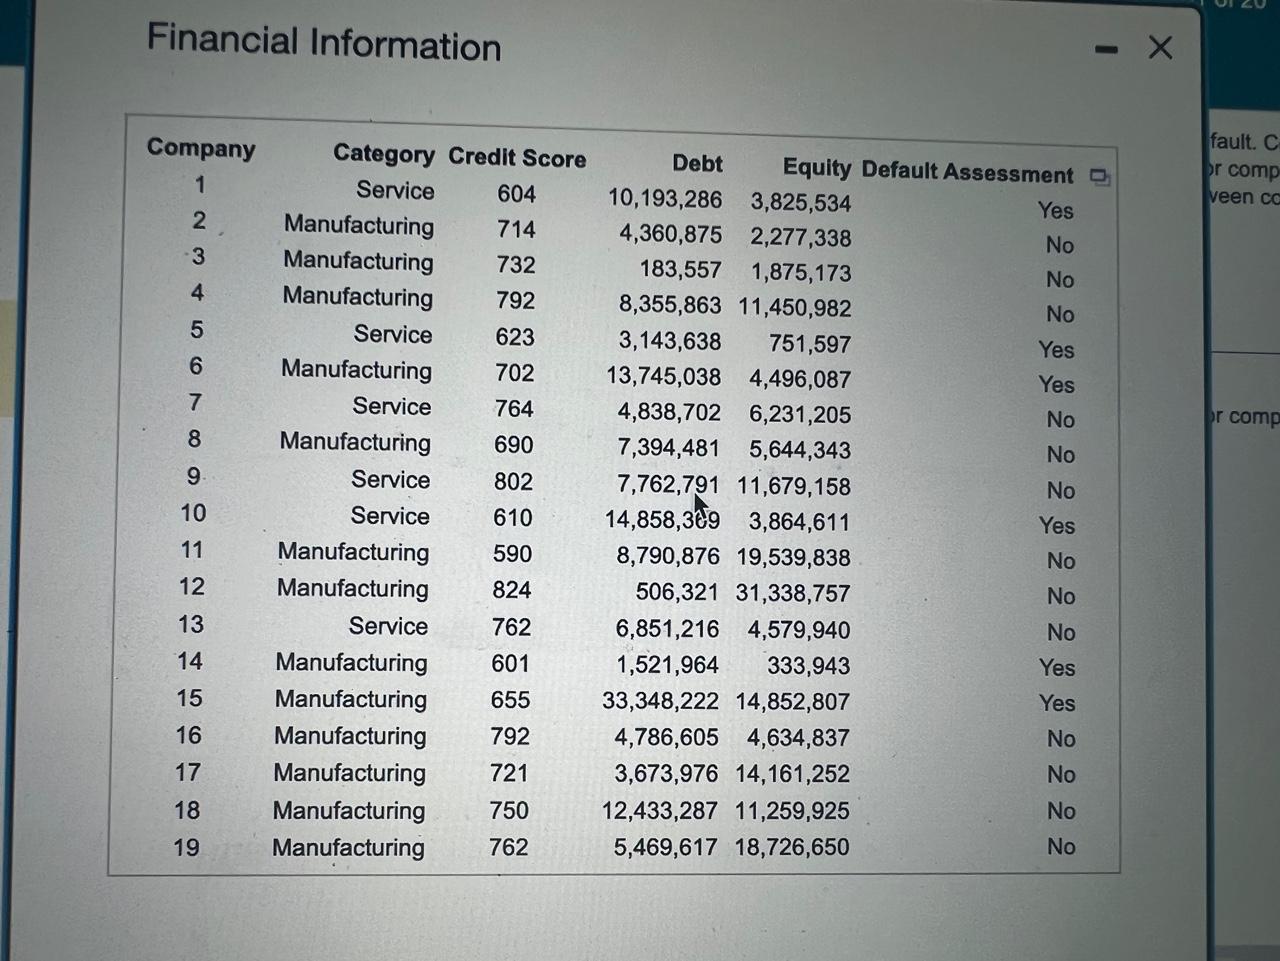The width and height of the screenshot is (1280, 961).
Task: Close the Financial Information window
Action: pos(1159,47)
